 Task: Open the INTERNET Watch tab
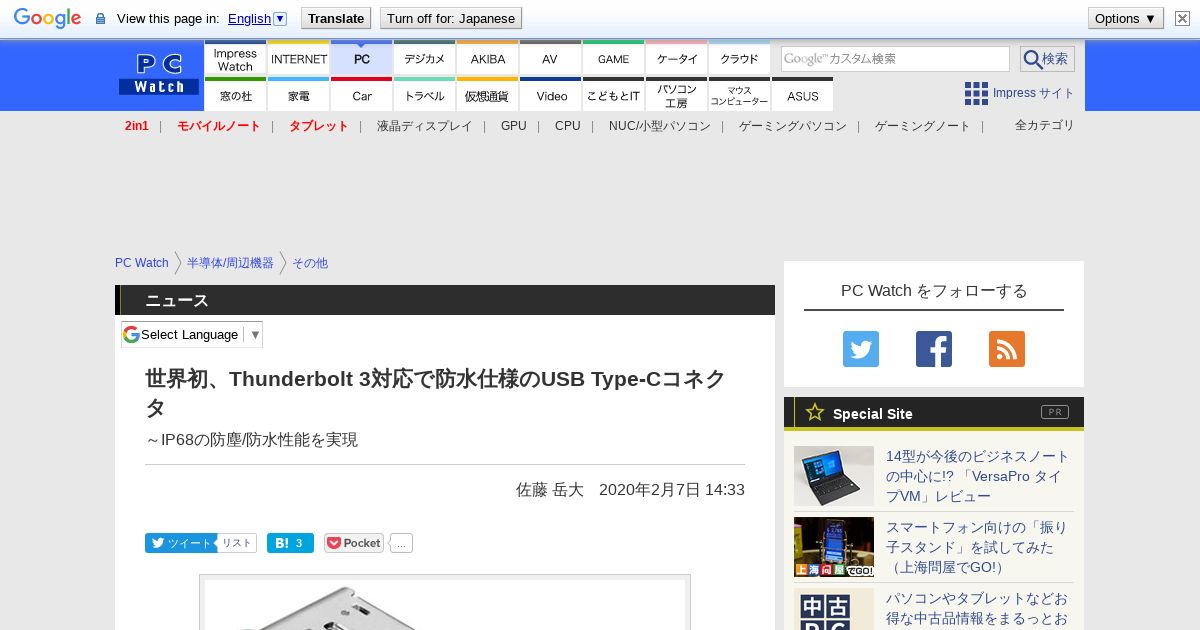pyautogui.click(x=299, y=58)
